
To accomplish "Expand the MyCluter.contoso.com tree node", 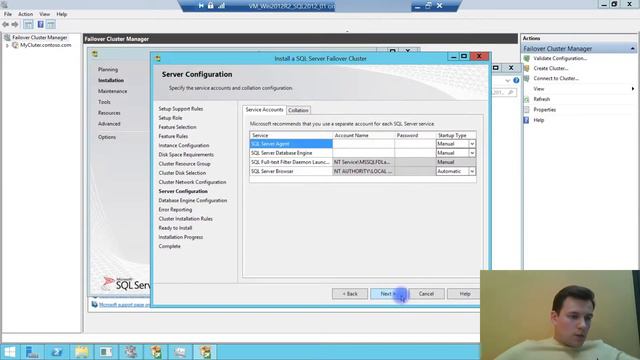I will (7, 46).
